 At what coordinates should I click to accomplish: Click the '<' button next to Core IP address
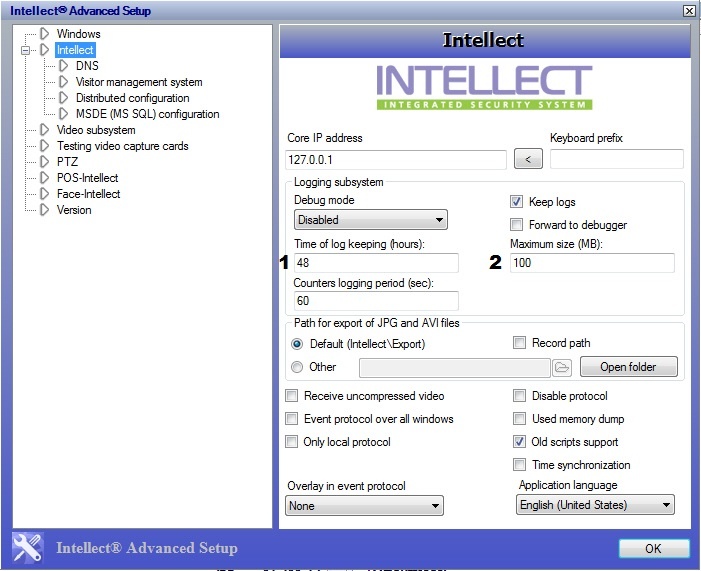(x=528, y=159)
